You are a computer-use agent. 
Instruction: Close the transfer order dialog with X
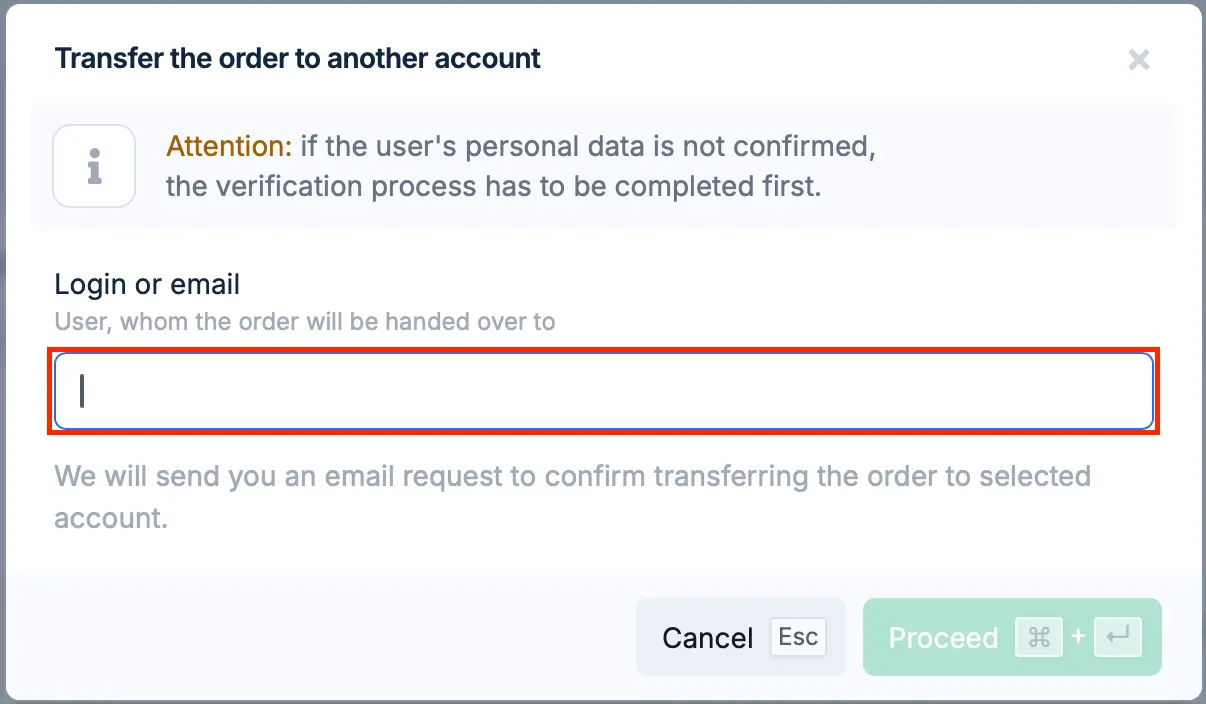(x=1138, y=60)
